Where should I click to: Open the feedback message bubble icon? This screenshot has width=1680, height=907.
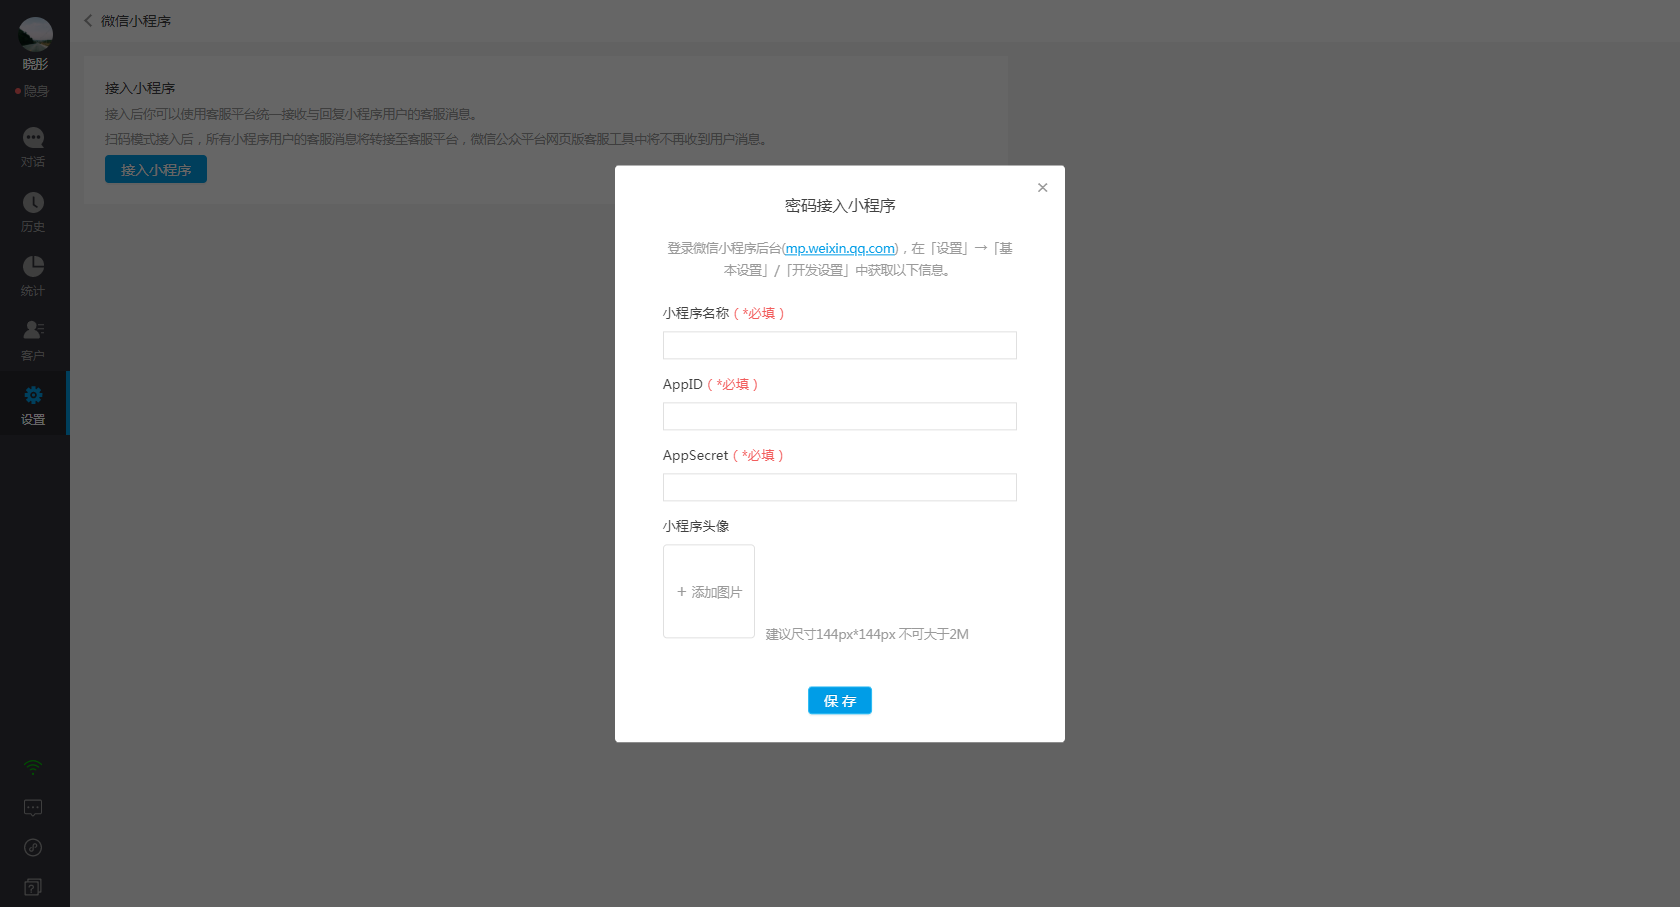[x=33, y=807]
